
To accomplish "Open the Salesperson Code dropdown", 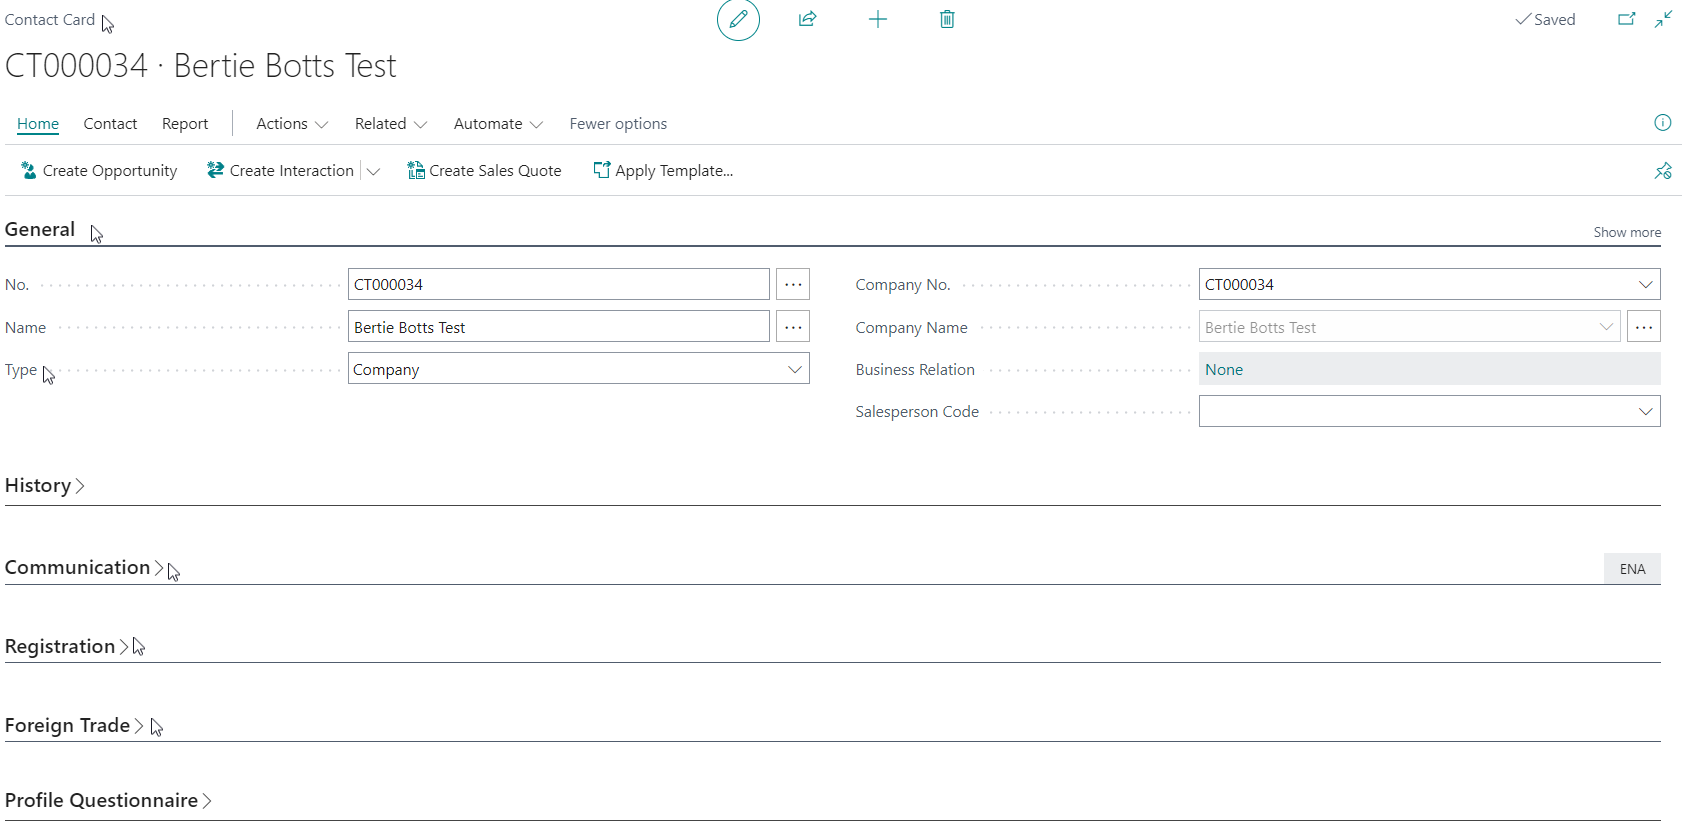I will [1645, 412].
